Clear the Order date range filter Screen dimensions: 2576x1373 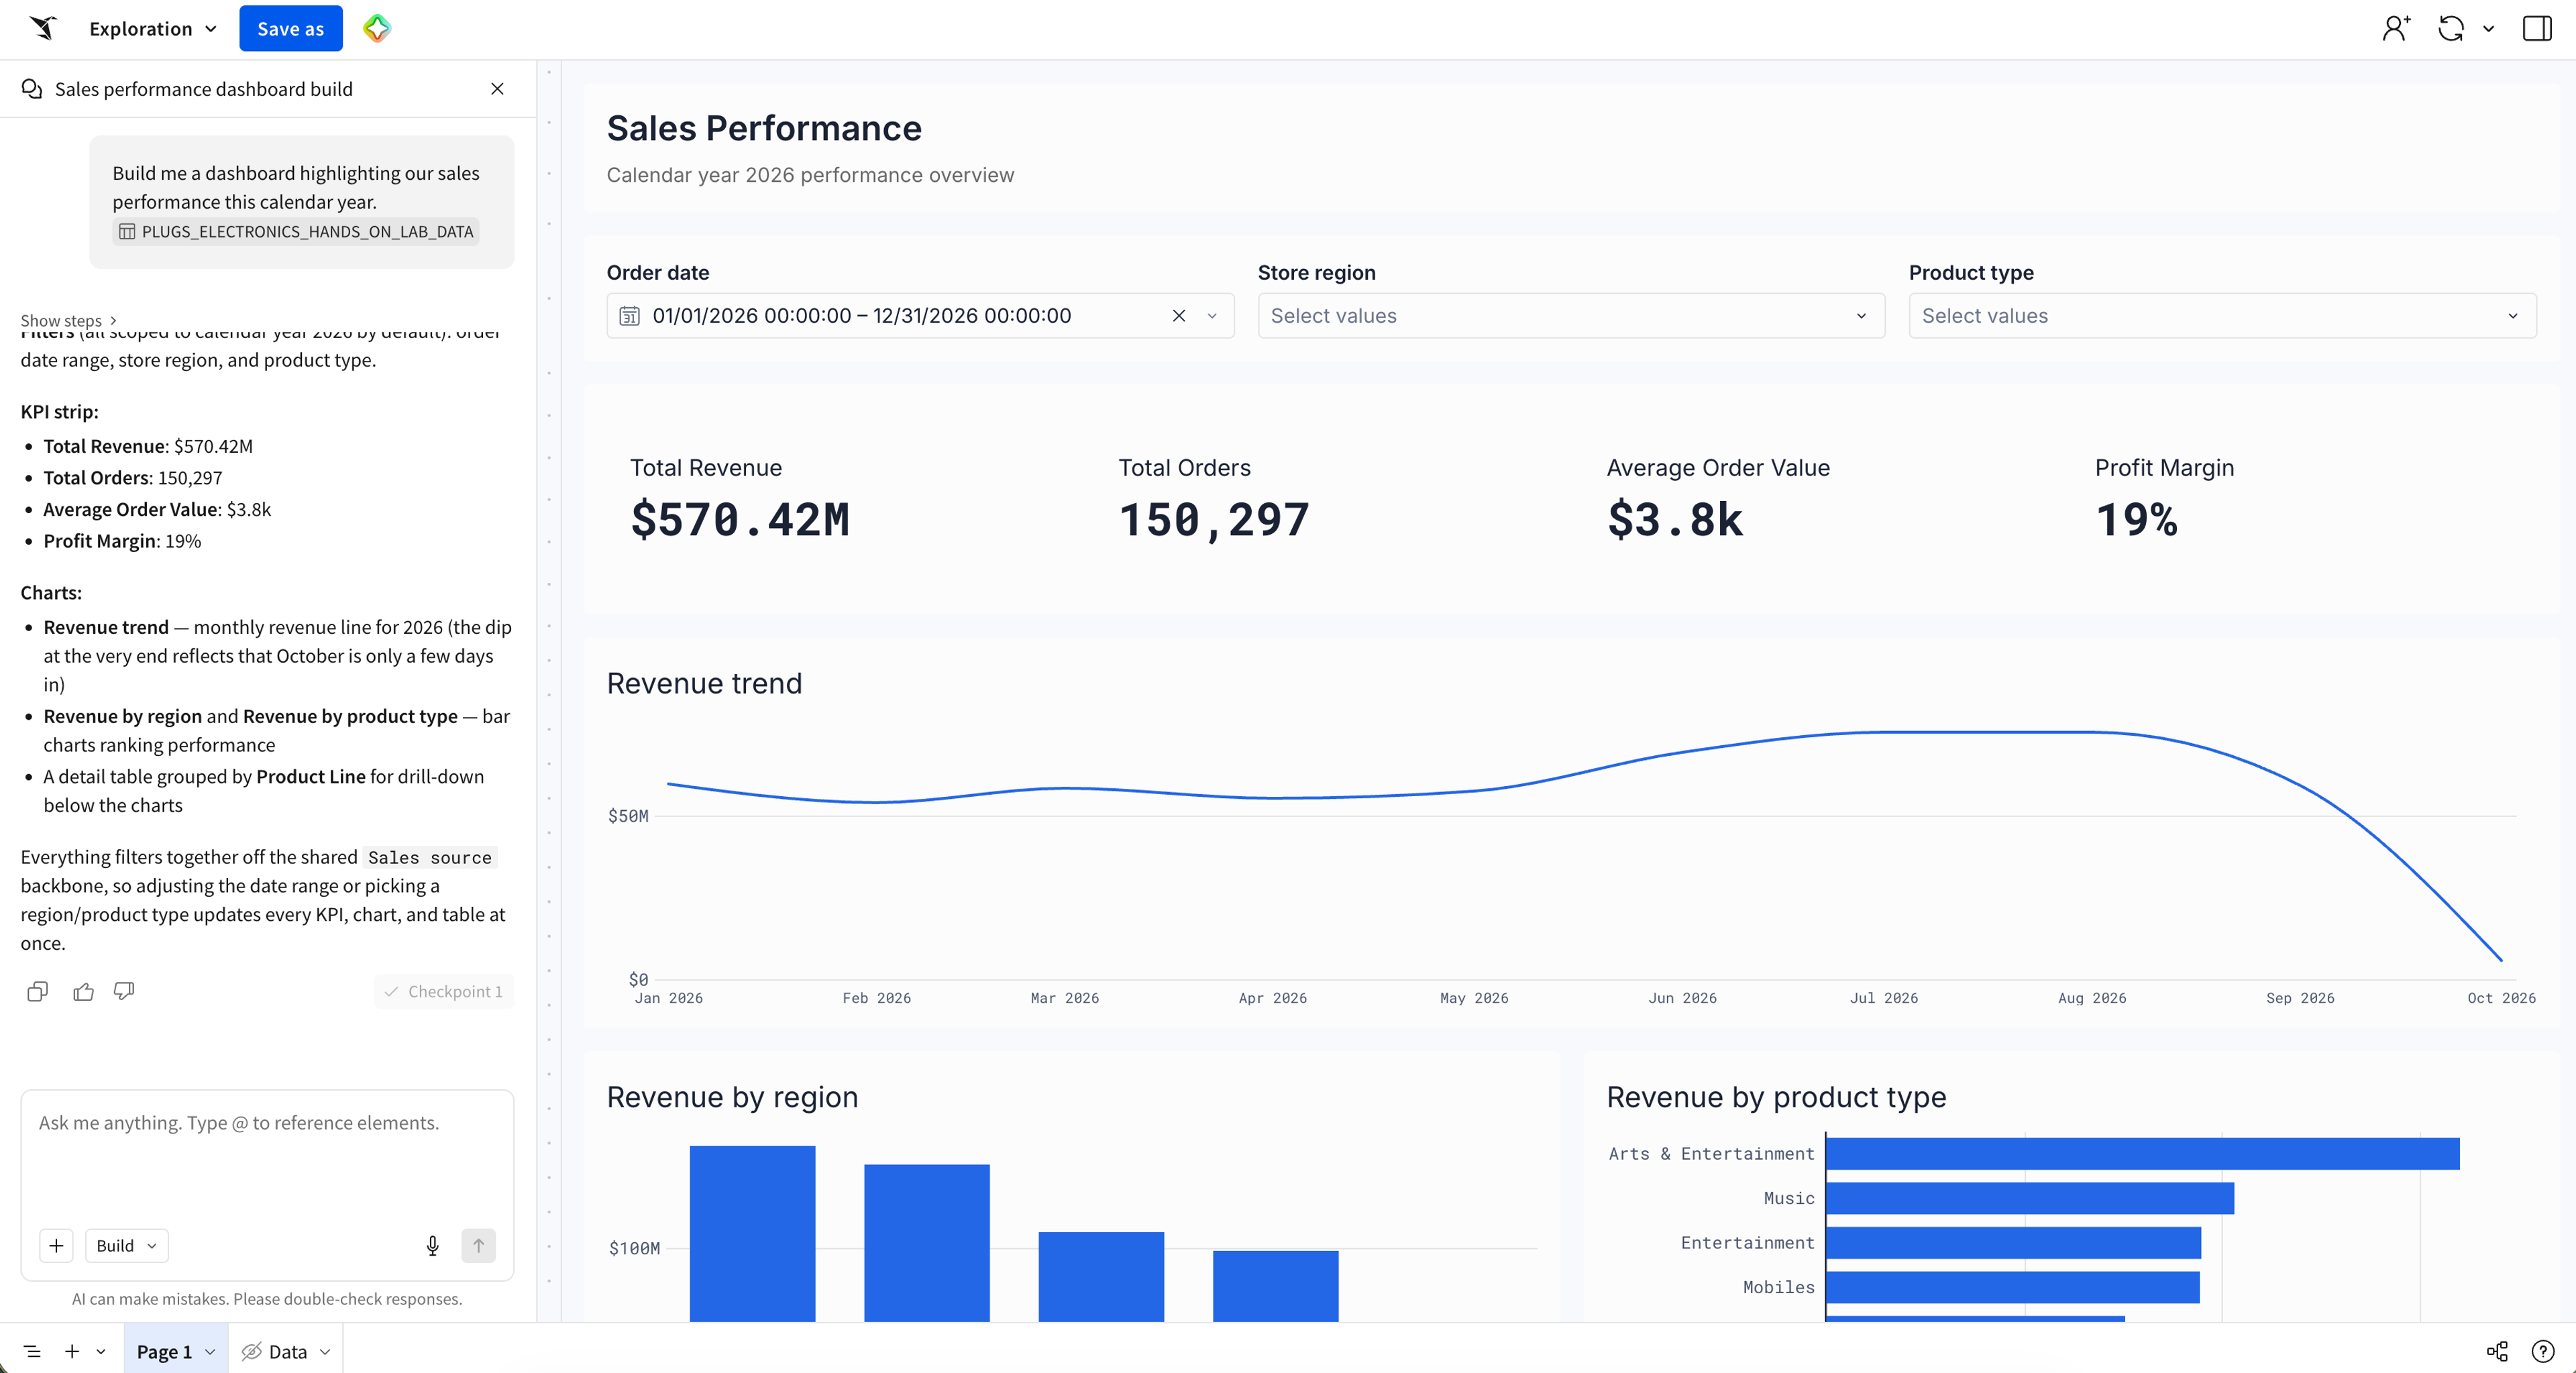click(1179, 315)
